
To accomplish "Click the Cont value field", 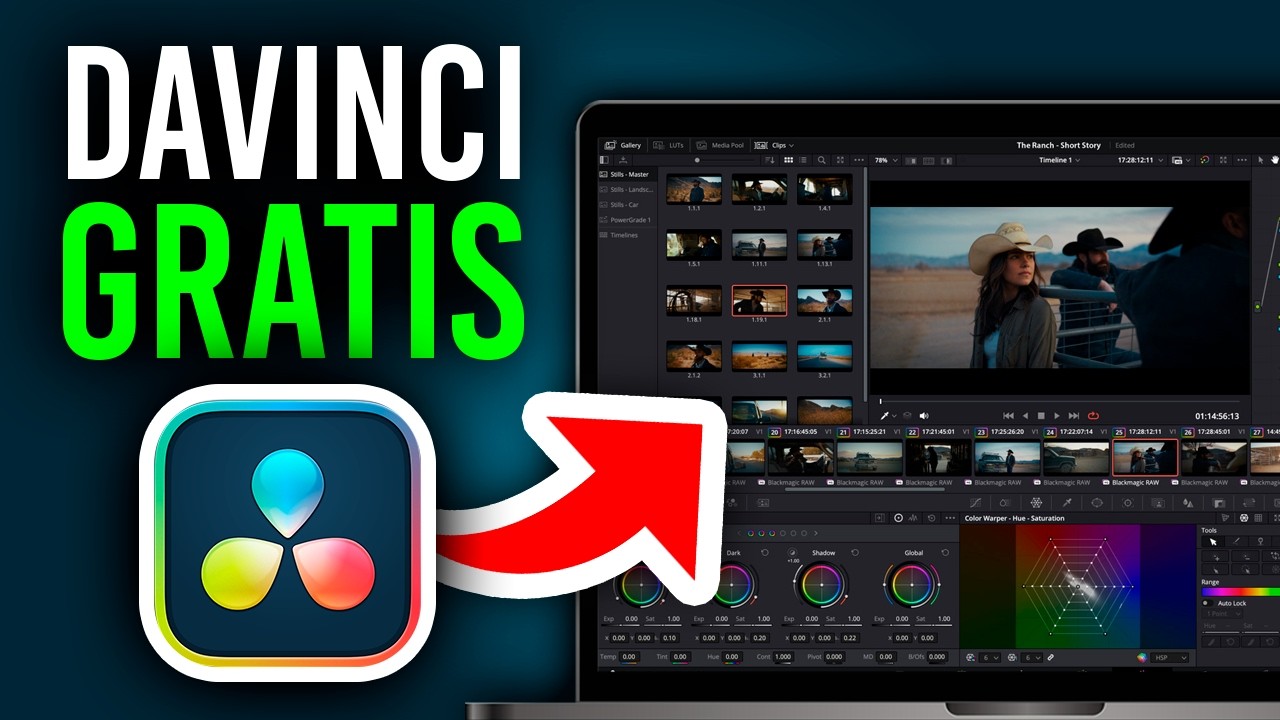I will pos(783,657).
